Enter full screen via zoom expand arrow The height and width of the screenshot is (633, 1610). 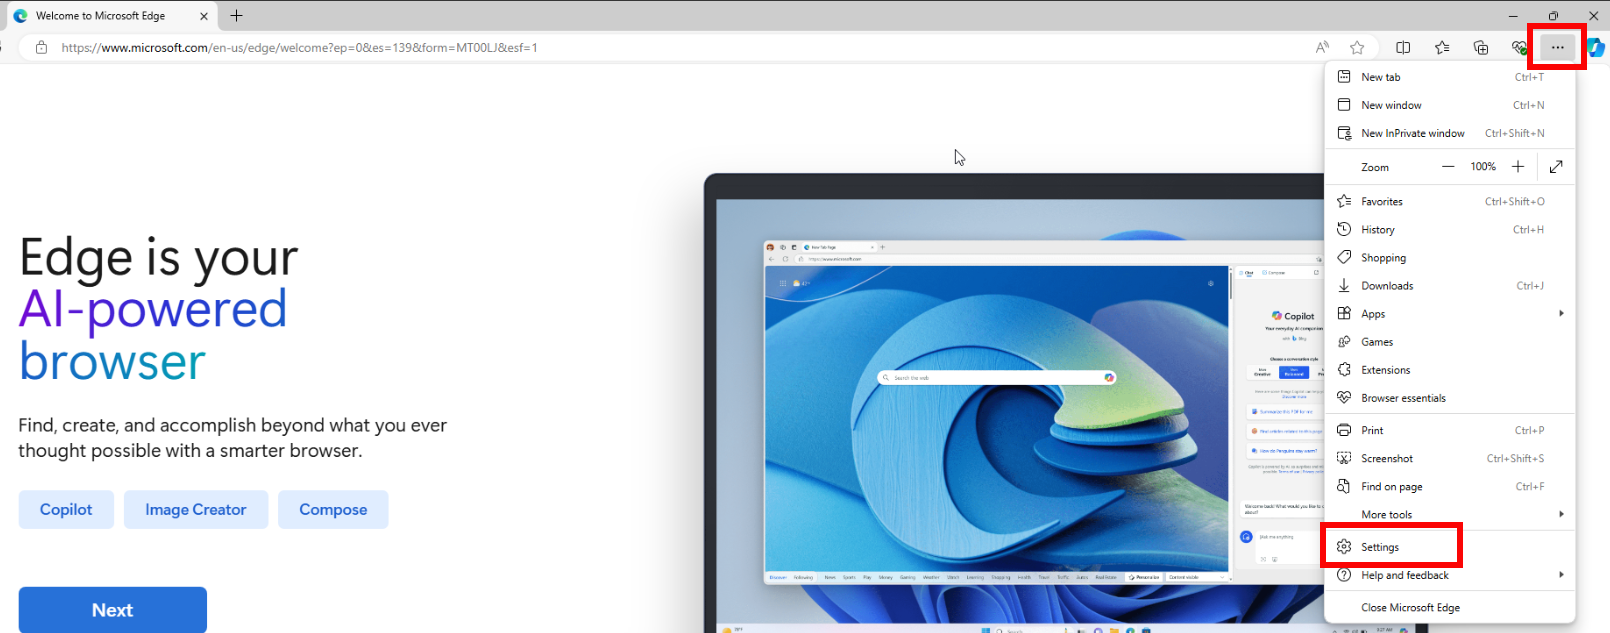1556,167
